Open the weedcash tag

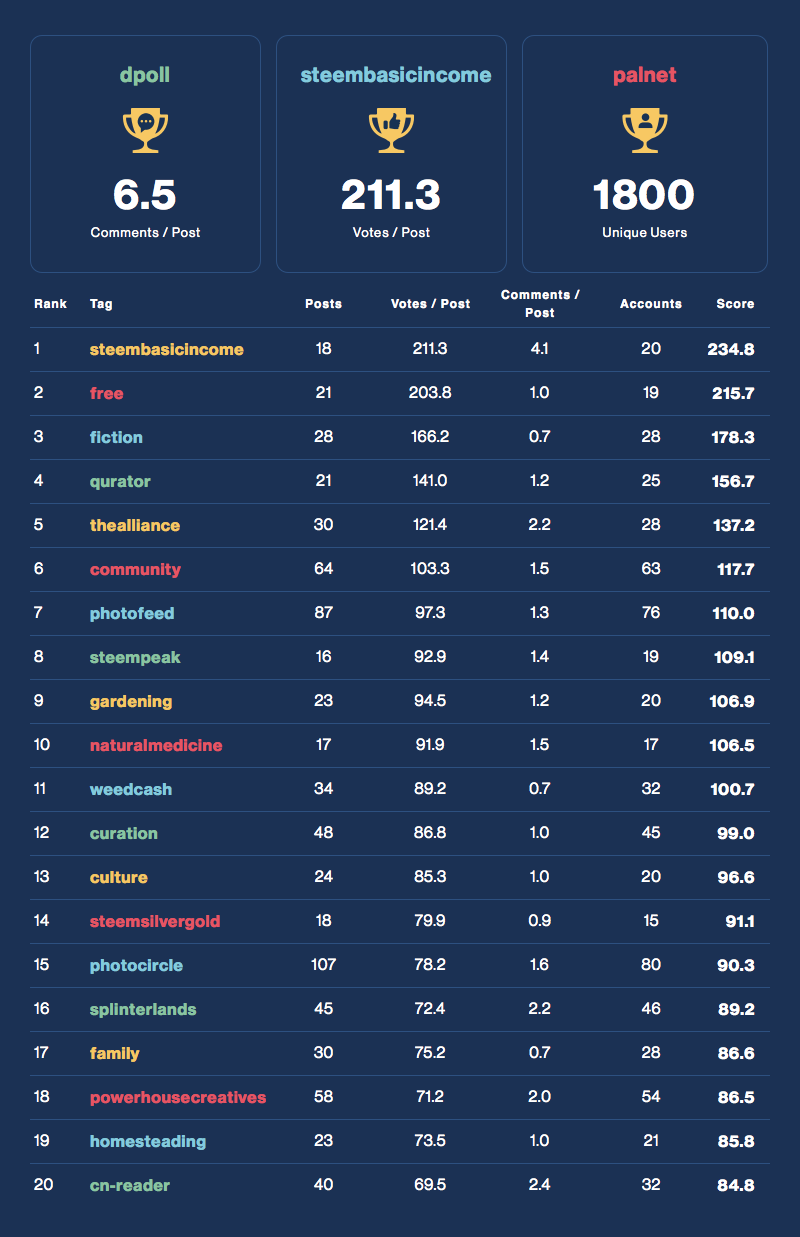131,789
